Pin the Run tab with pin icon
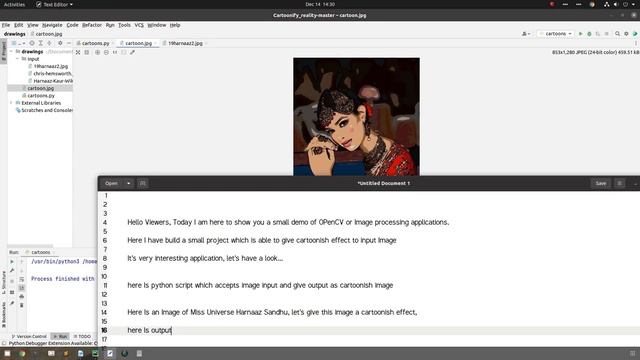 click(x=12, y=303)
